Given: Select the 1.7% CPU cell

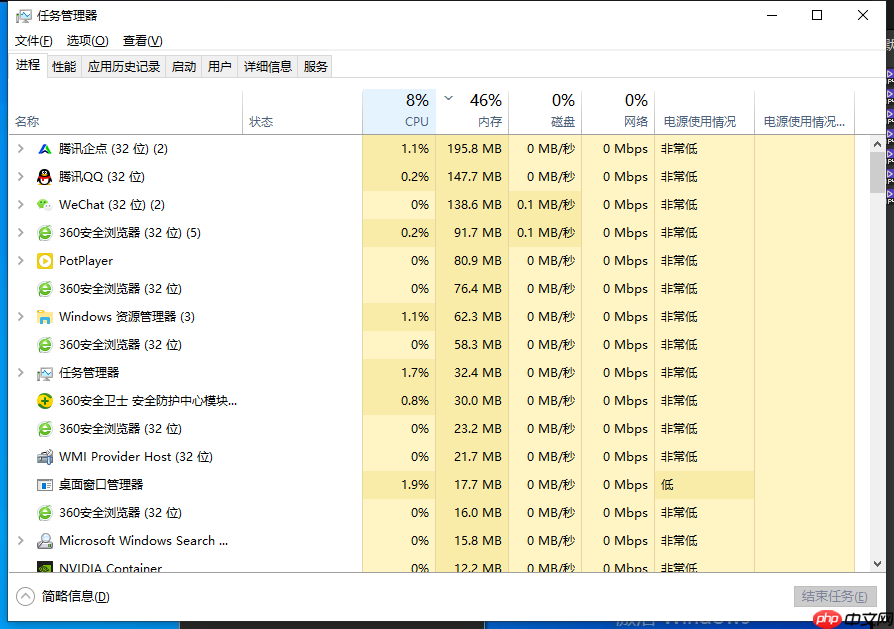Looking at the screenshot, I should [x=399, y=373].
